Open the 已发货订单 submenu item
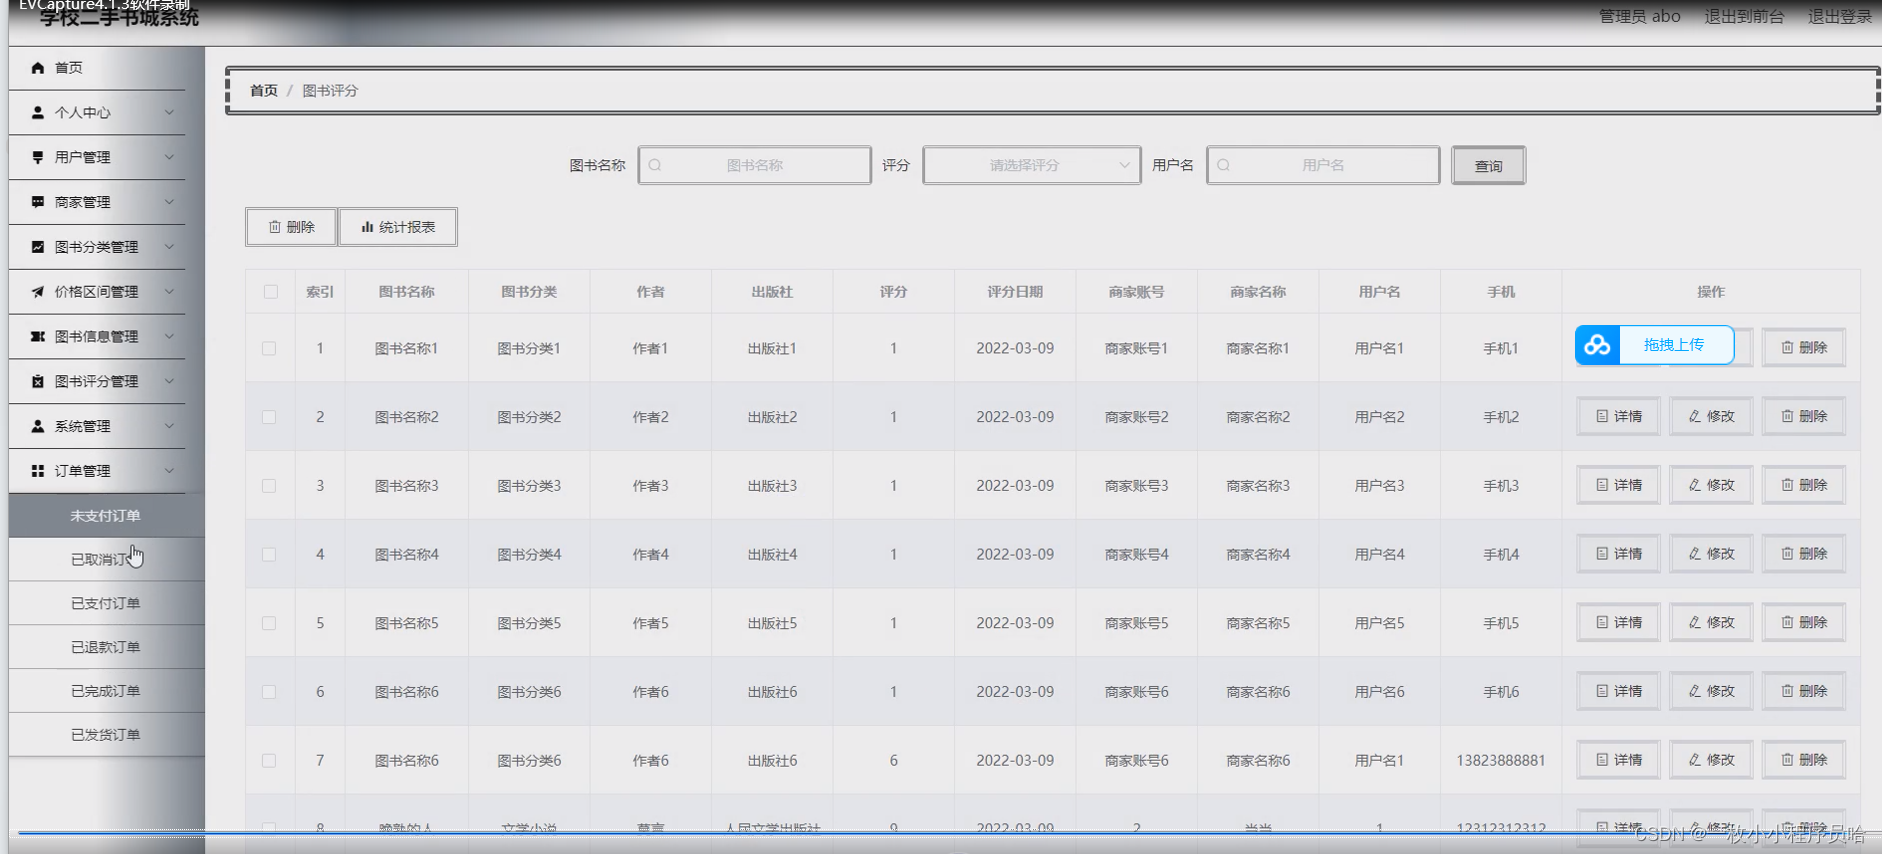 (x=106, y=735)
